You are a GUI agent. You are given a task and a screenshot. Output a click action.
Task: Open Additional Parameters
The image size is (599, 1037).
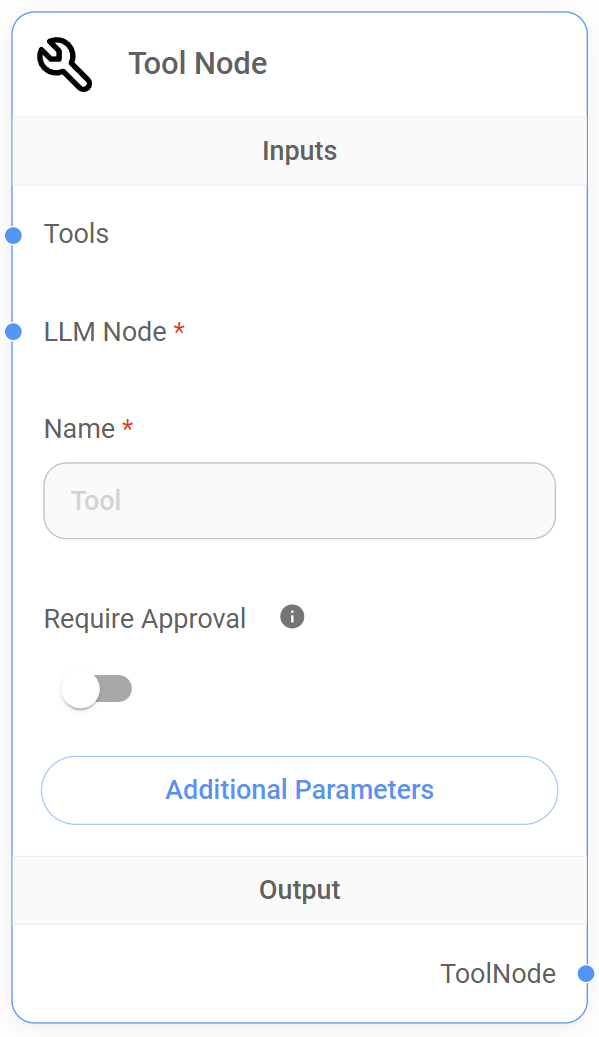pos(300,790)
